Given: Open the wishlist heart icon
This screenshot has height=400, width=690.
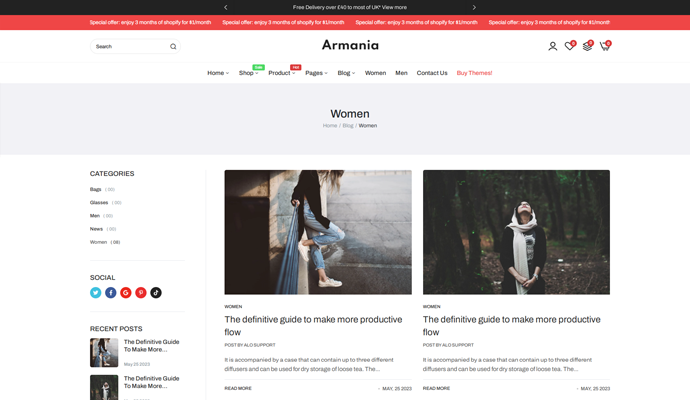Looking at the screenshot, I should (x=569, y=46).
